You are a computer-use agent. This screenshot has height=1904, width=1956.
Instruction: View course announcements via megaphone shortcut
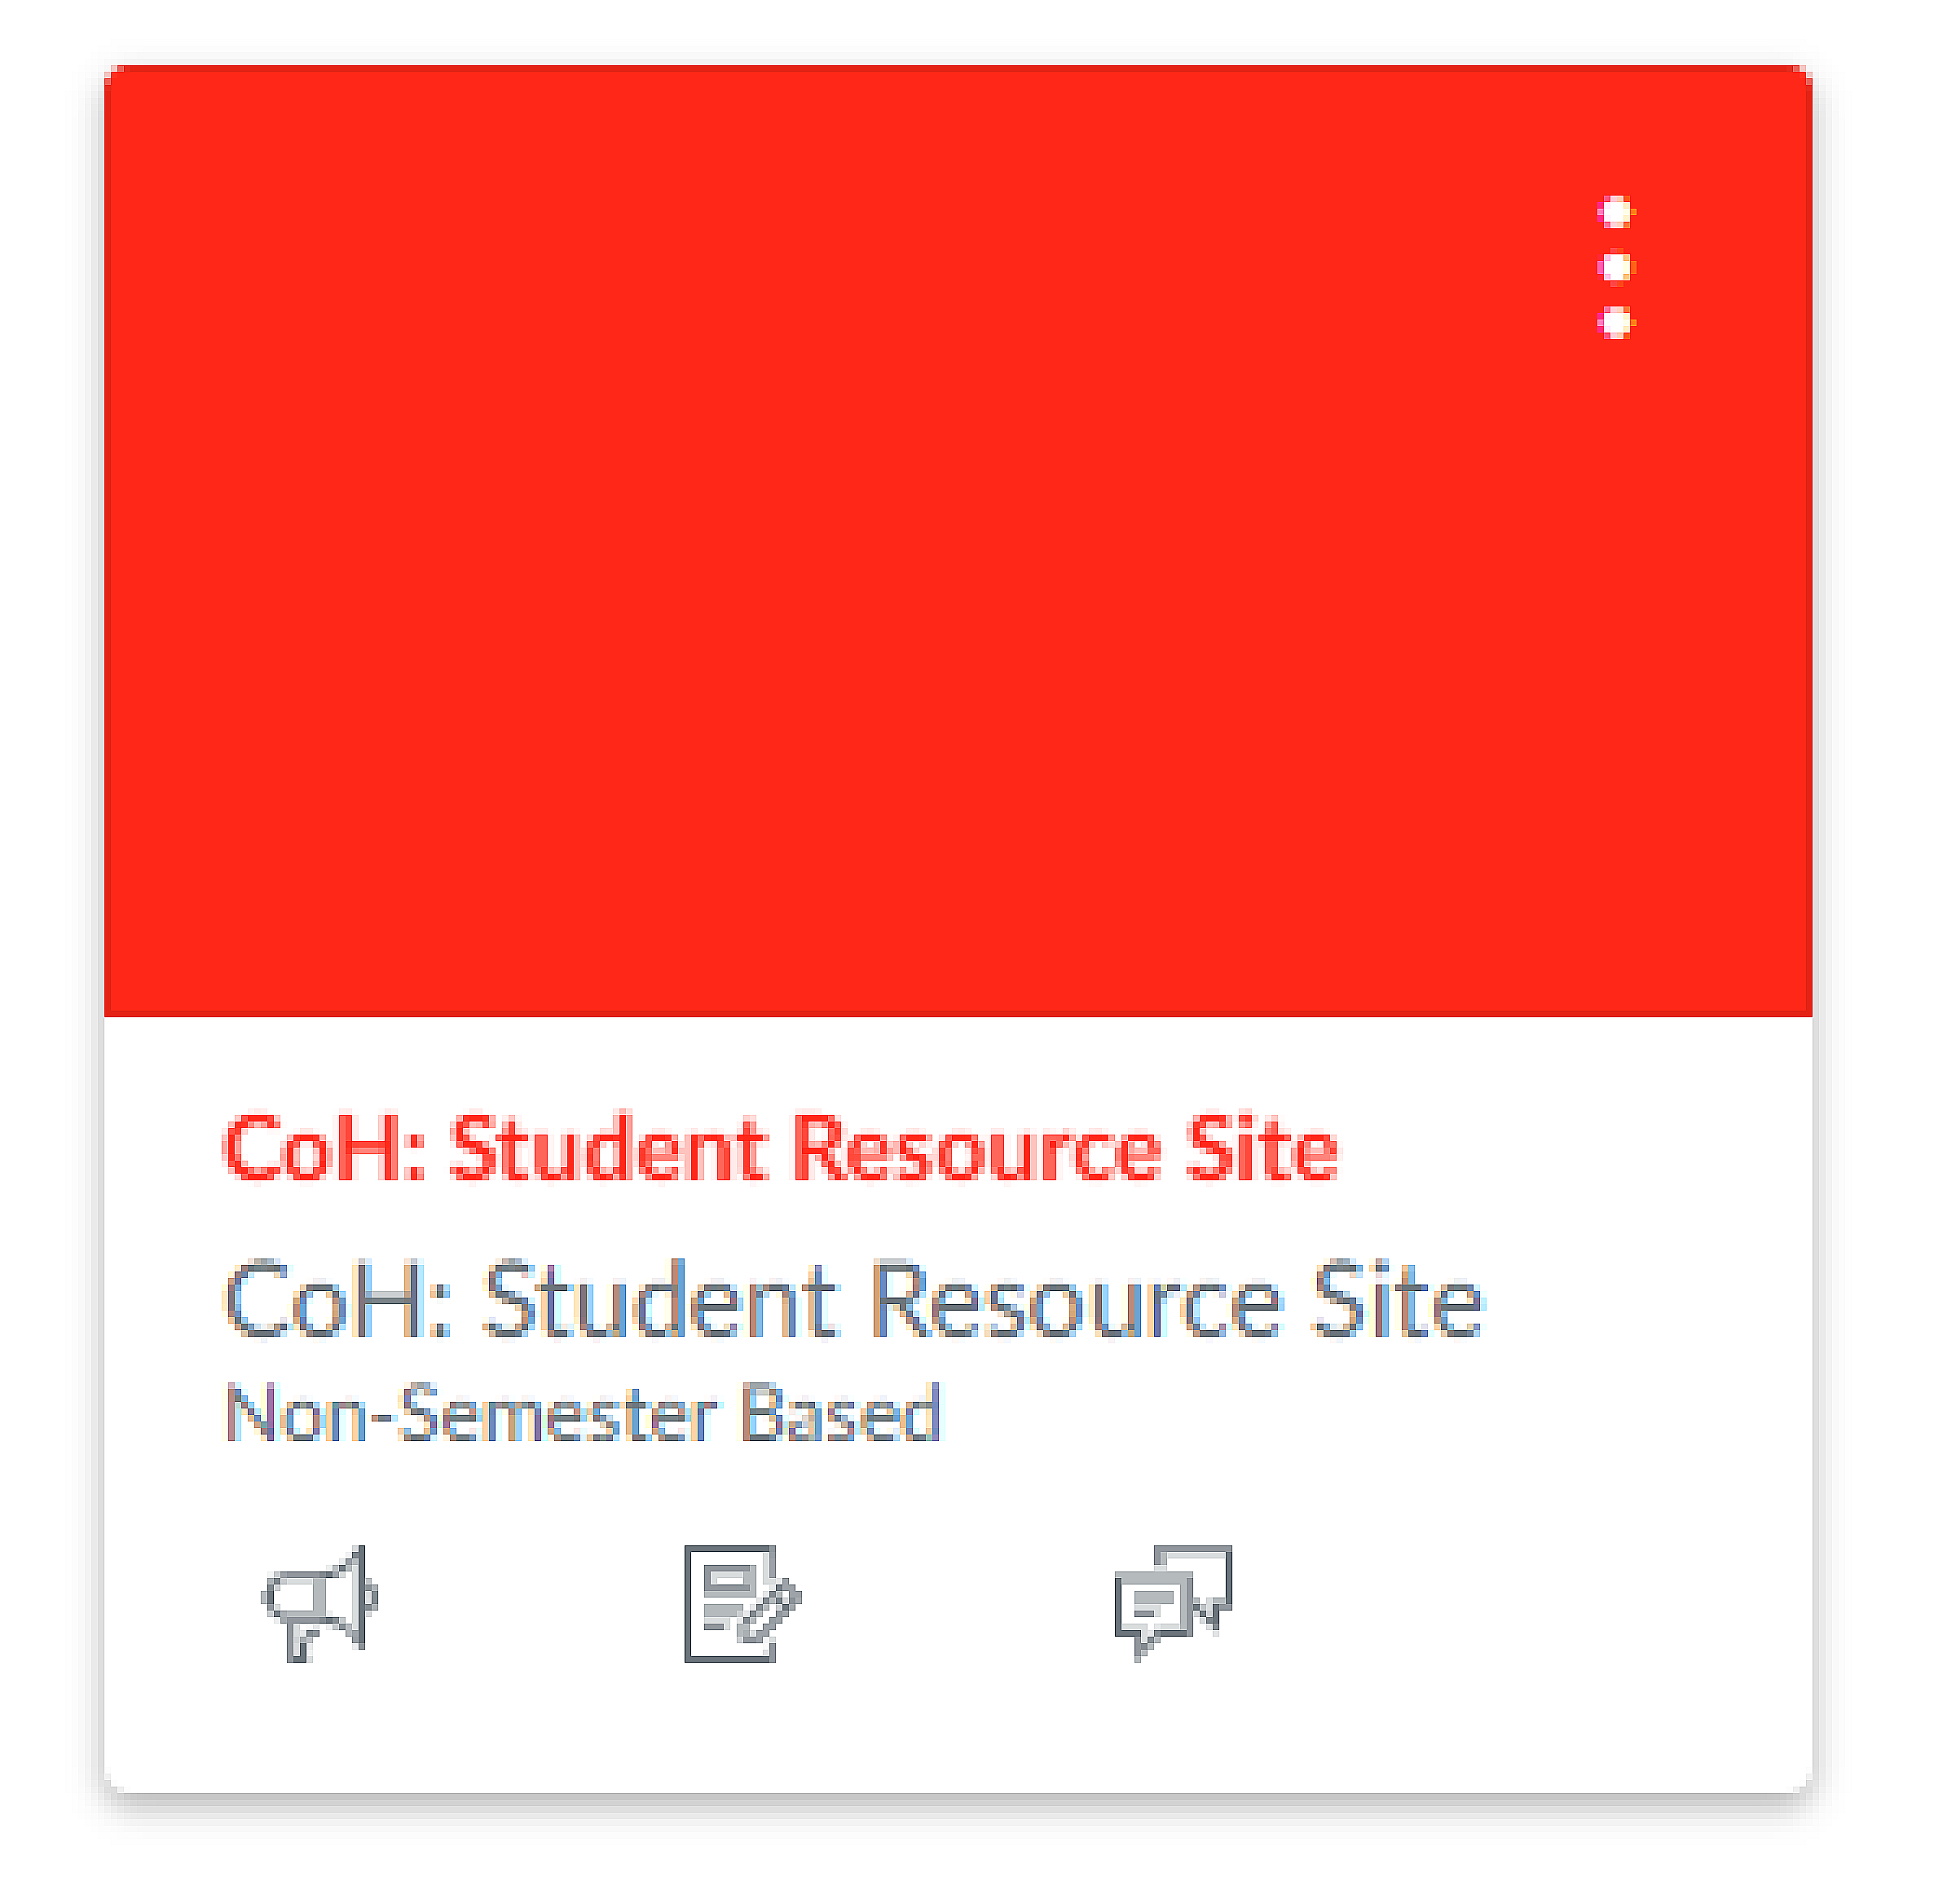pos(320,1603)
